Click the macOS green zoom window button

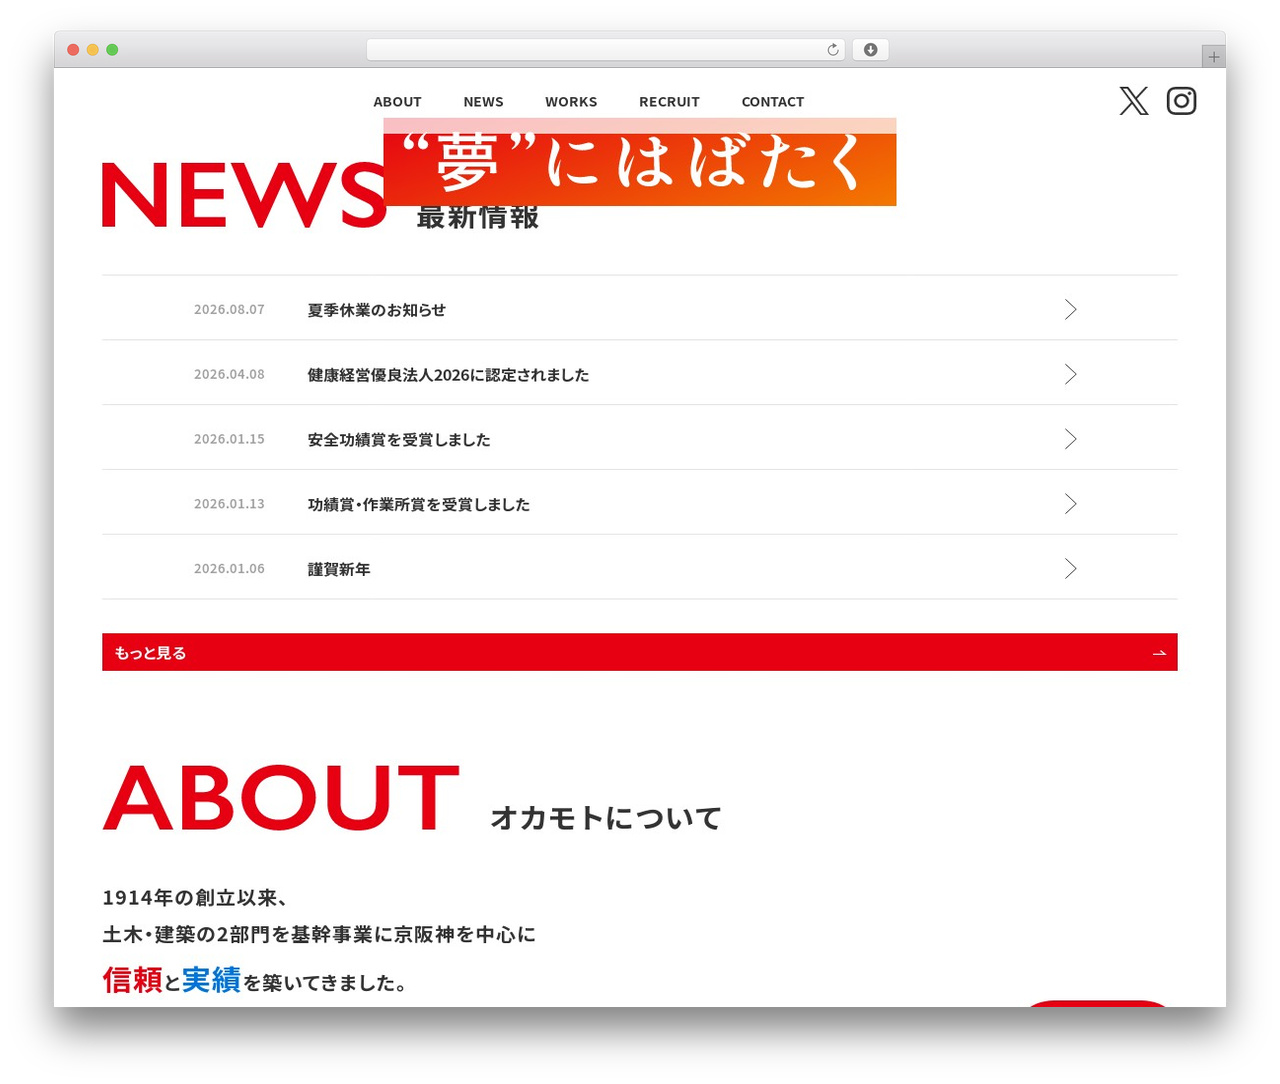tap(112, 50)
